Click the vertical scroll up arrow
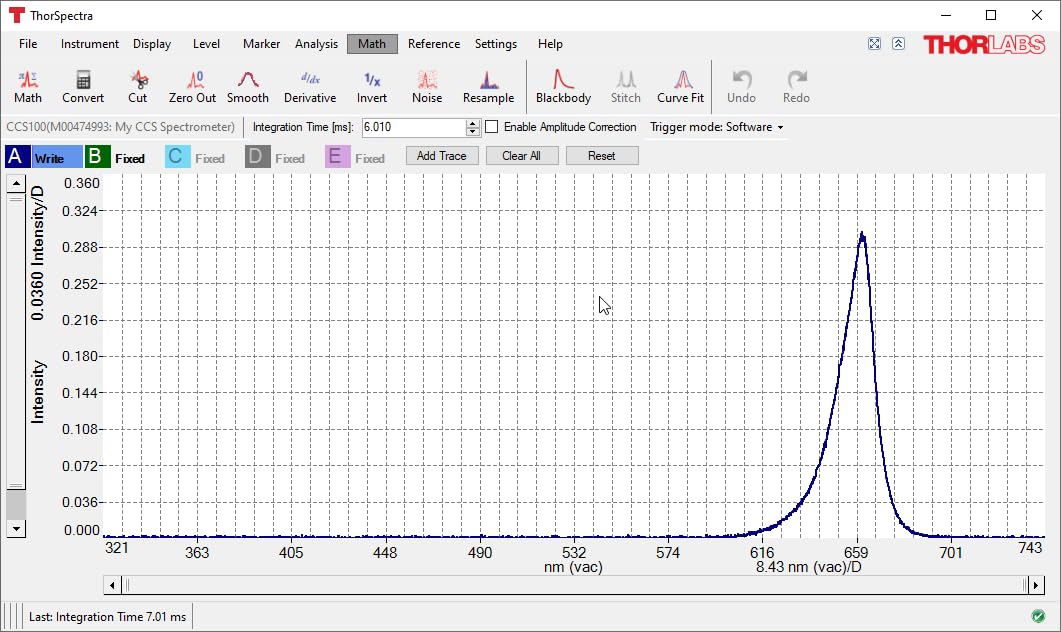1061x632 pixels. click(16, 183)
